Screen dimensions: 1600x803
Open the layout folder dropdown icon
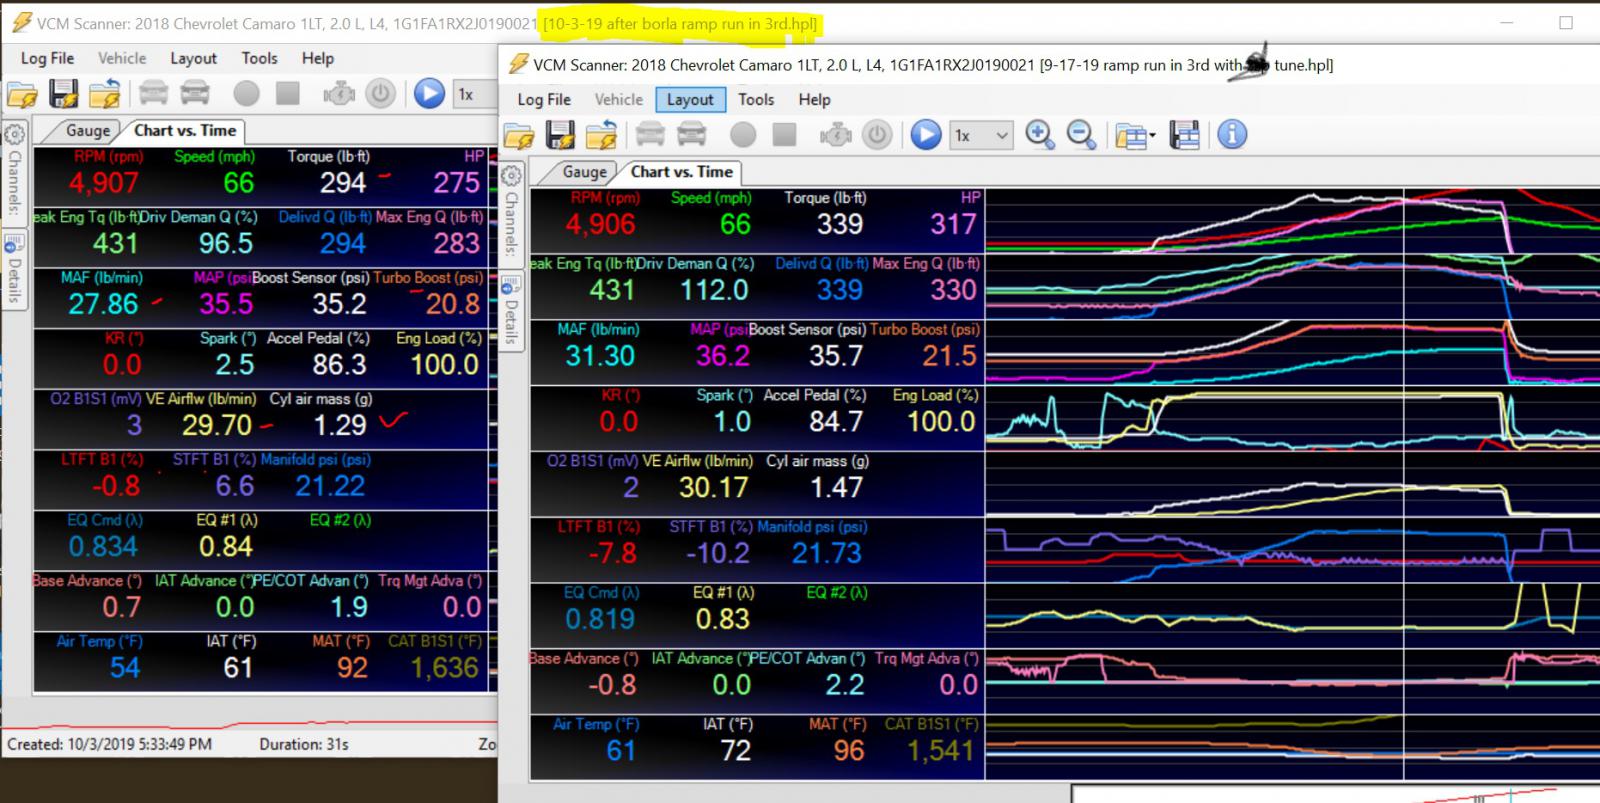point(1134,135)
